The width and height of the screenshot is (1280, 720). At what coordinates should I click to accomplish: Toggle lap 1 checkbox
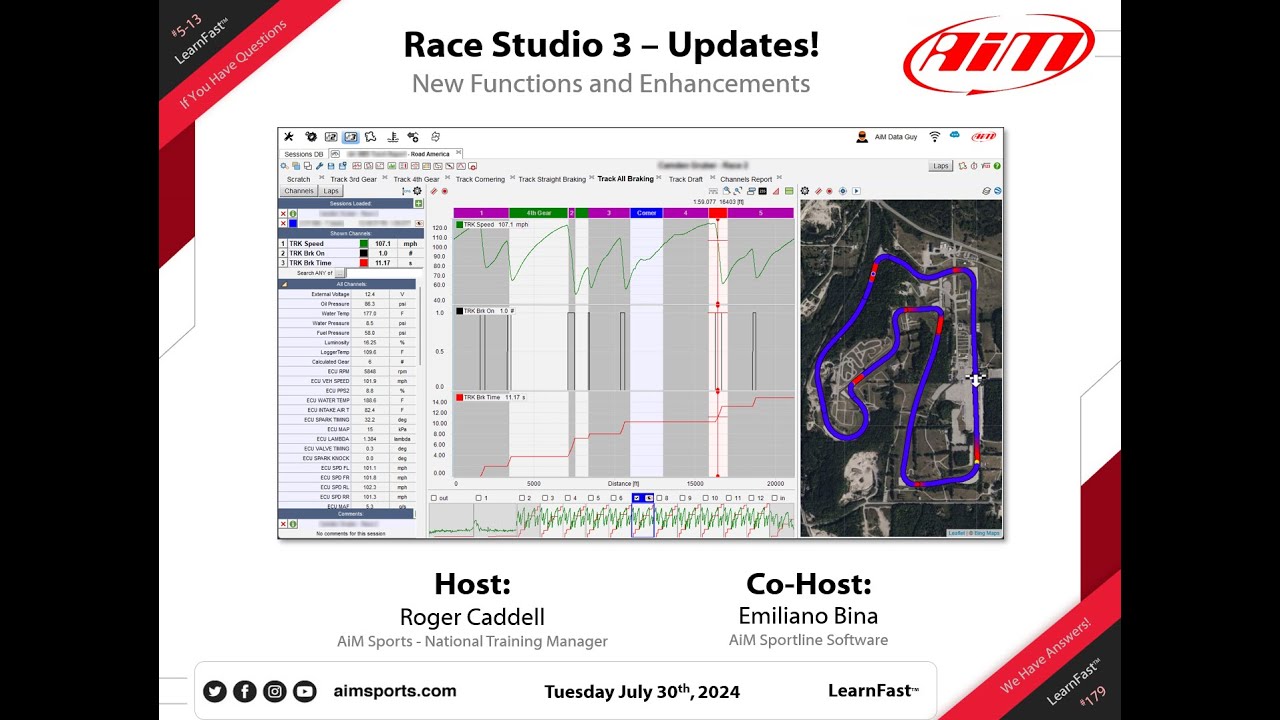(479, 498)
